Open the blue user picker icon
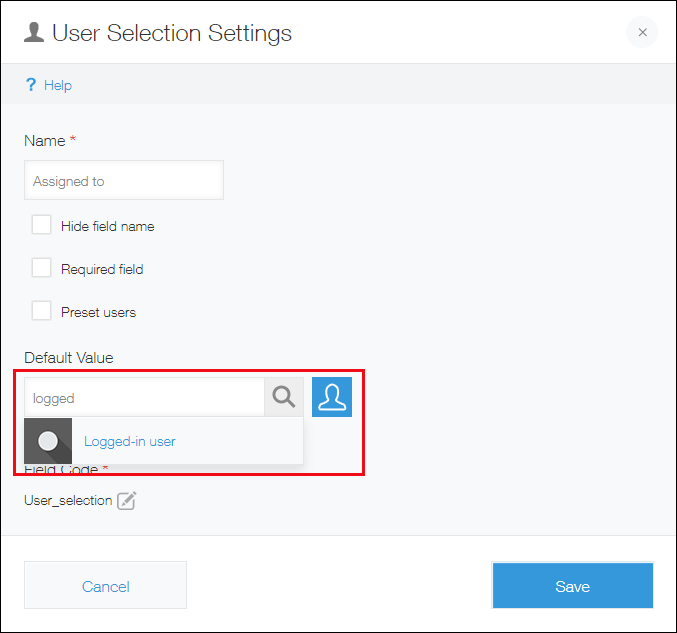Viewport: 677px width, 633px height. [332, 397]
